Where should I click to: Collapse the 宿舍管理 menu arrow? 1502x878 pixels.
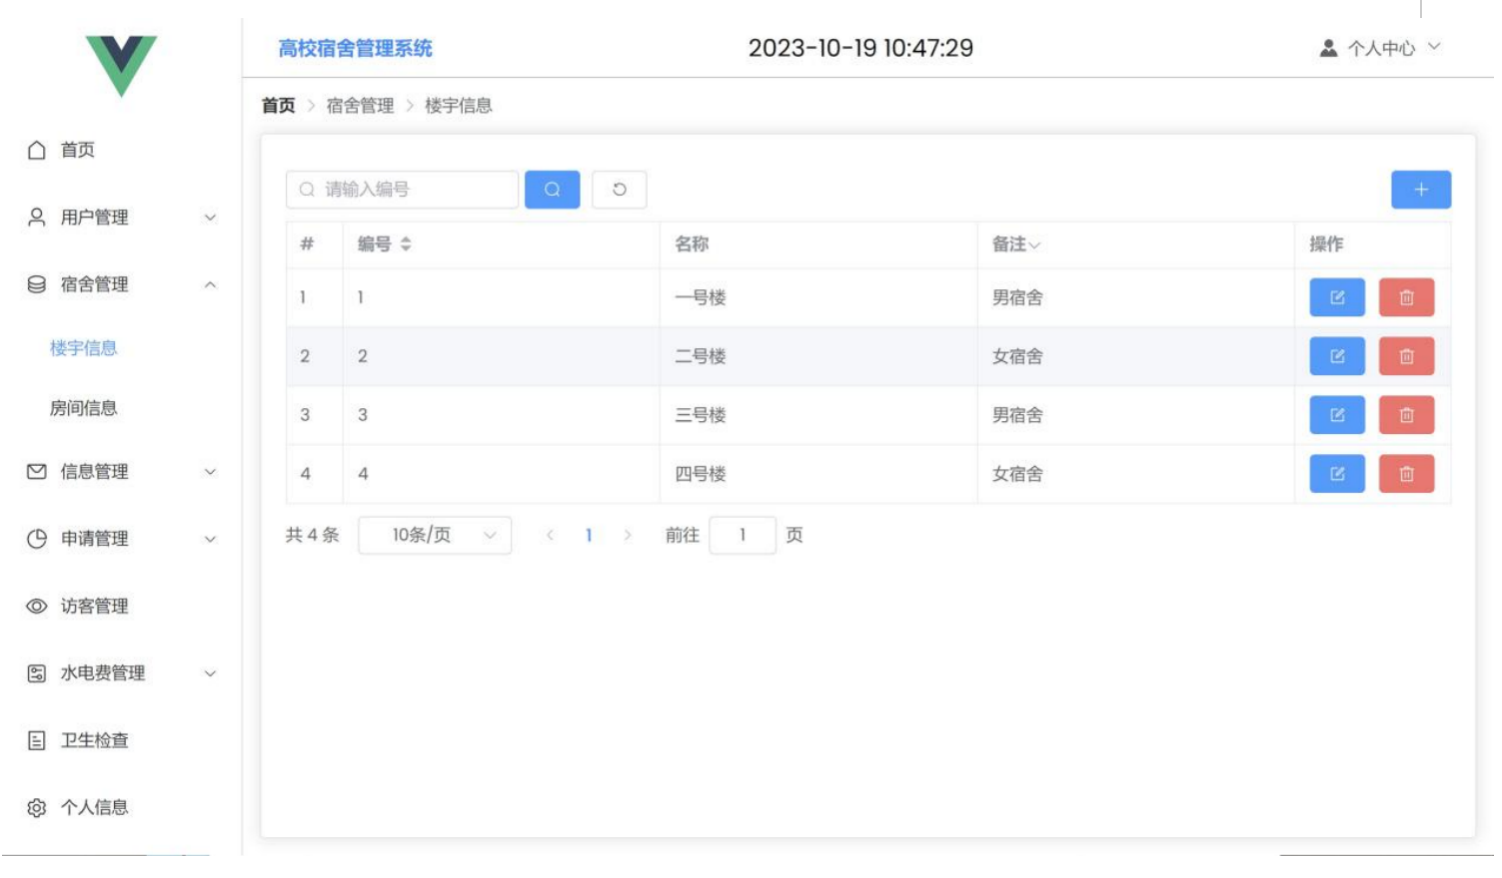(x=210, y=284)
